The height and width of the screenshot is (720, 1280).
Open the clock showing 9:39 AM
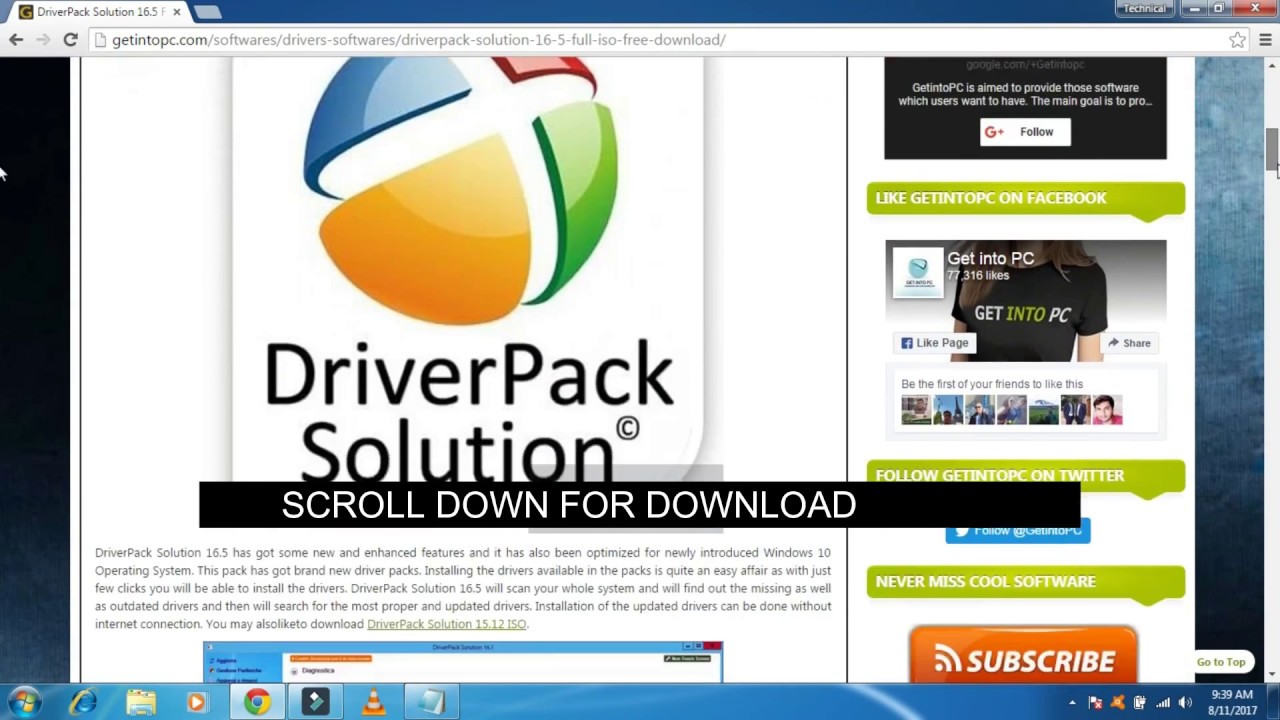[1232, 702]
